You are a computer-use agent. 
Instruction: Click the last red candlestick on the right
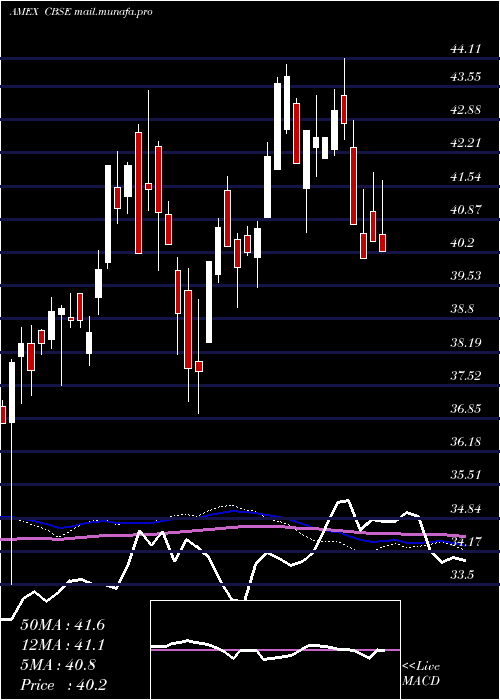tap(383, 242)
